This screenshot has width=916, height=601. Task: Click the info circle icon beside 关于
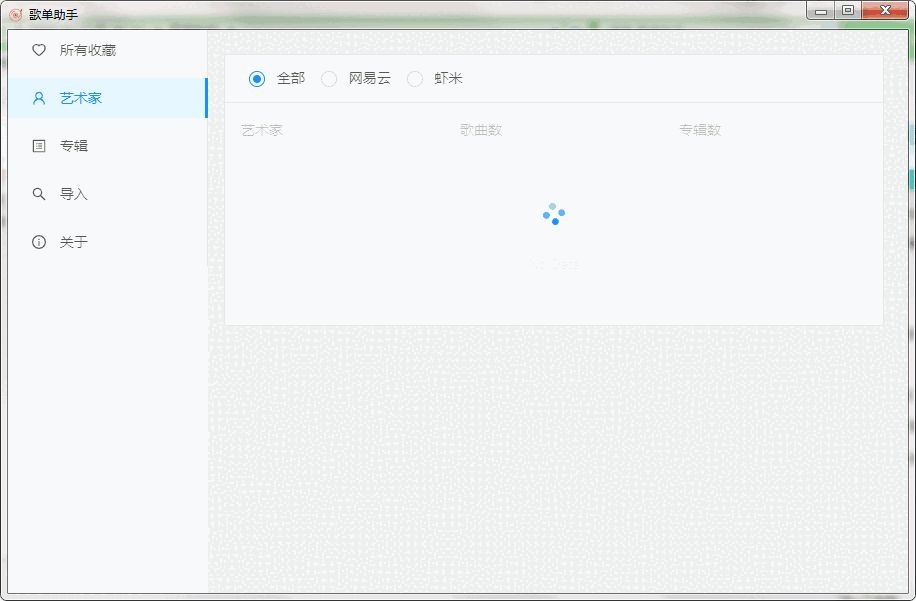(39, 242)
